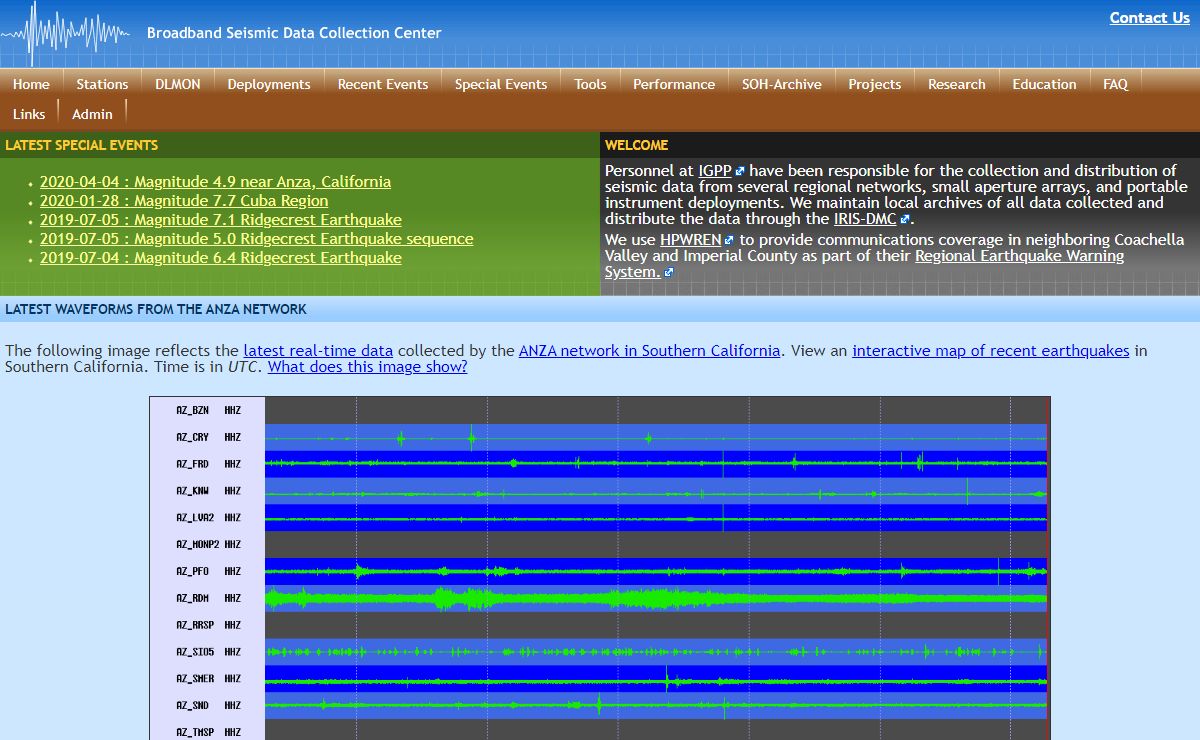This screenshot has width=1200, height=740.
Task: Select the Deployments menu
Action: [x=269, y=84]
